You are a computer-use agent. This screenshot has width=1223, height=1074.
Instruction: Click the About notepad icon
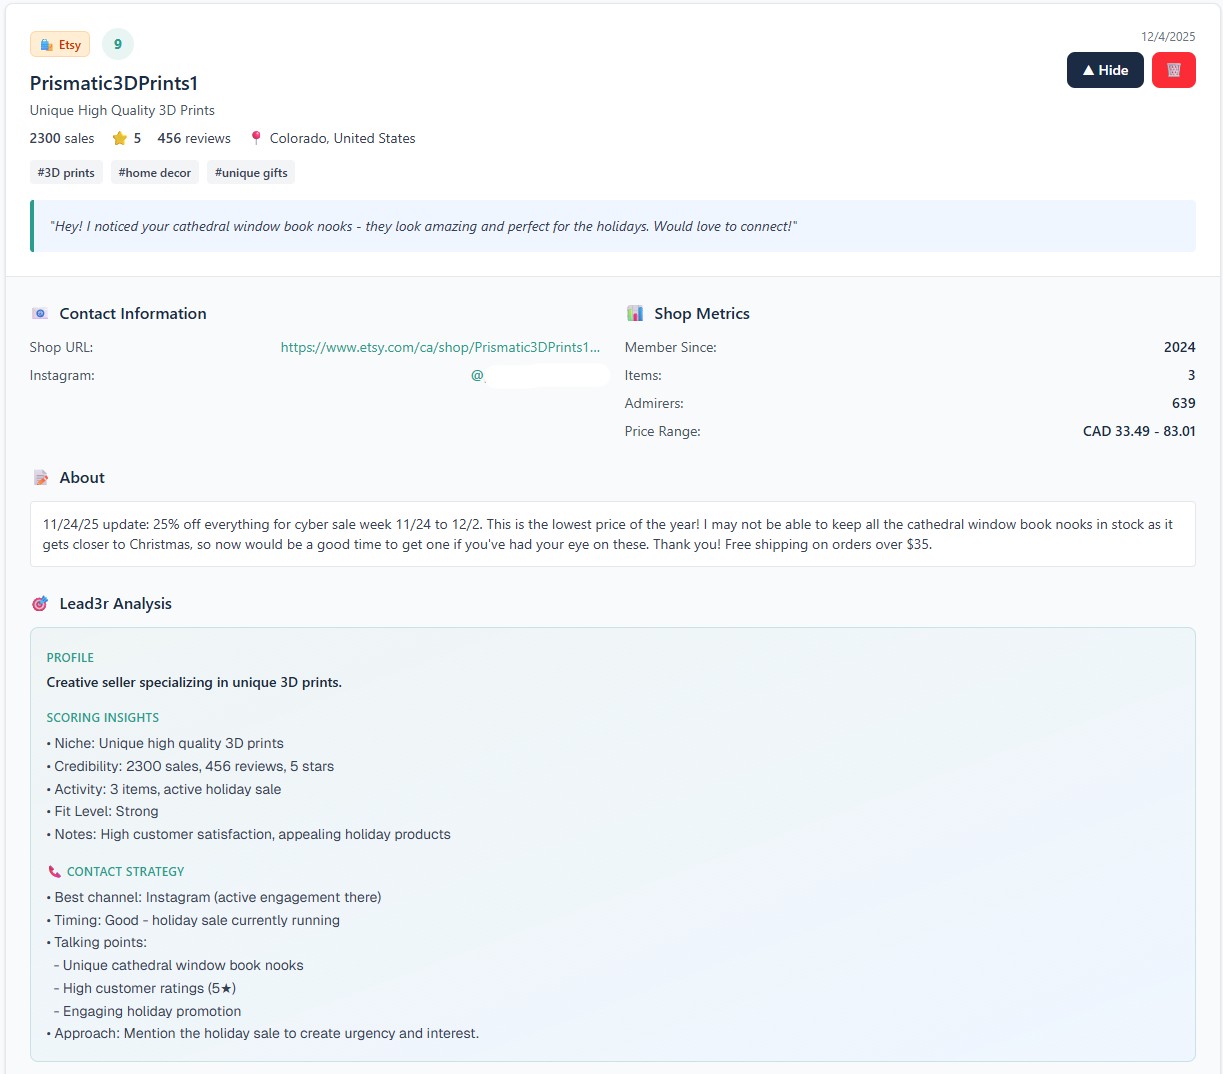40,478
